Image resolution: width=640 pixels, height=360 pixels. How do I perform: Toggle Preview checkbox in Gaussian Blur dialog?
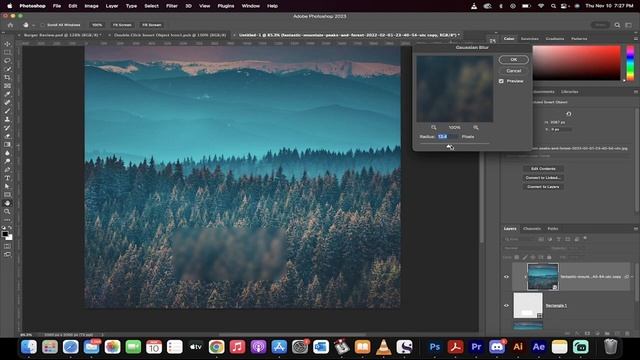pos(501,81)
